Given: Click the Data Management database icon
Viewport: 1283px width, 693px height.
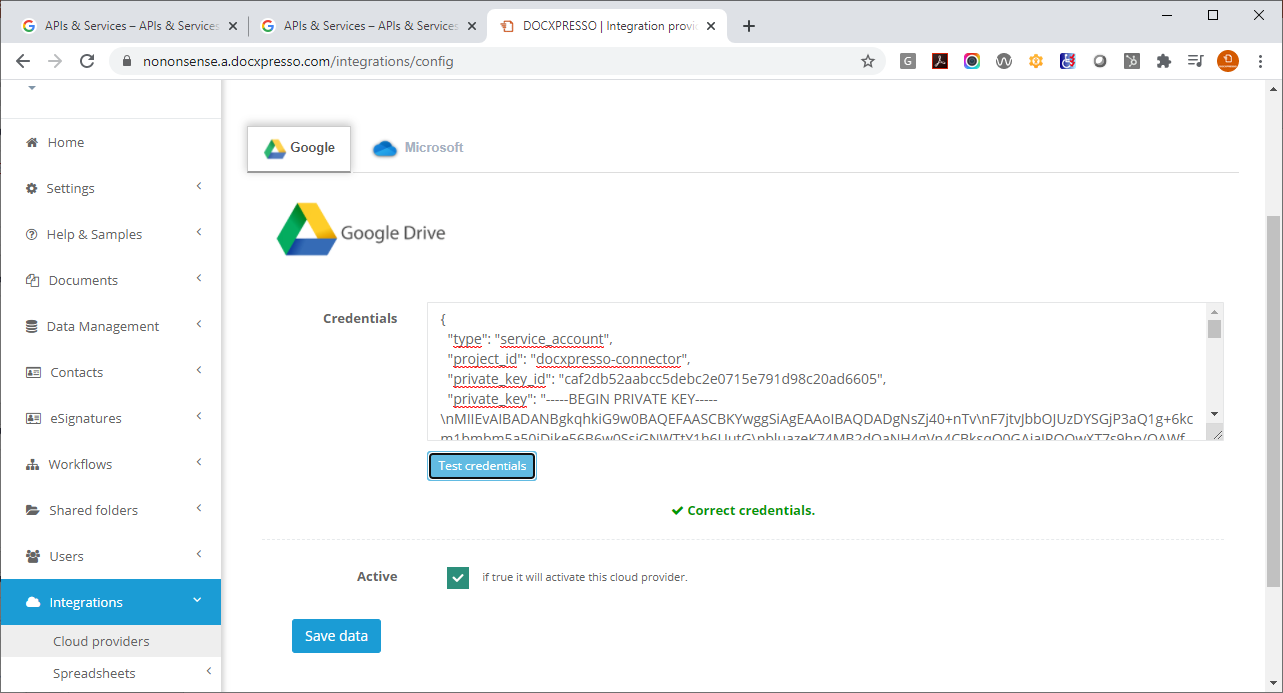Looking at the screenshot, I should click(31, 327).
